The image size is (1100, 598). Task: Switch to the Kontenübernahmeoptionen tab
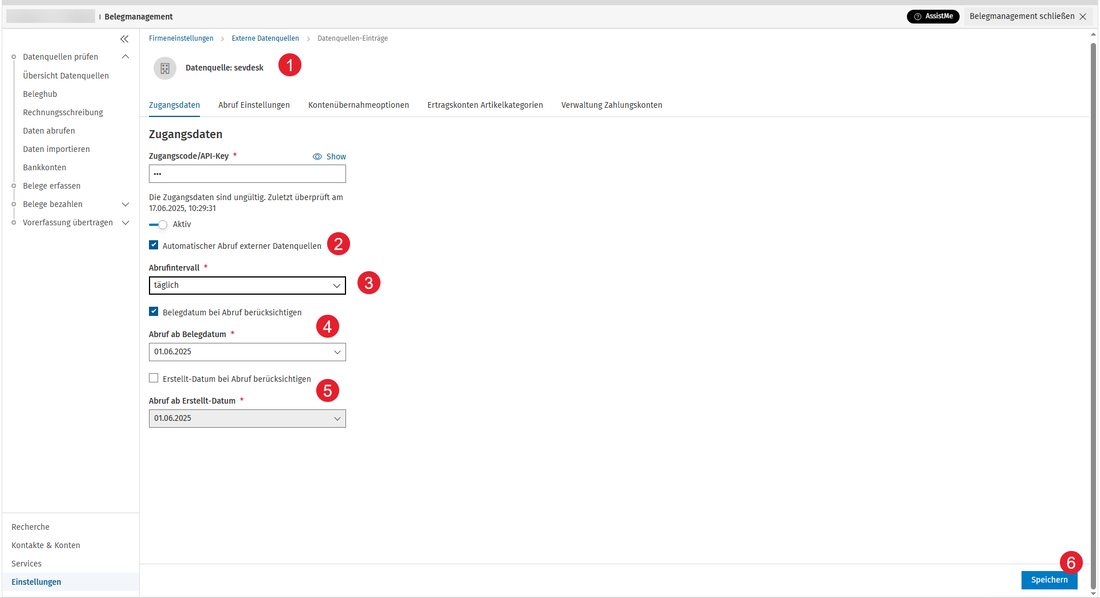click(358, 105)
